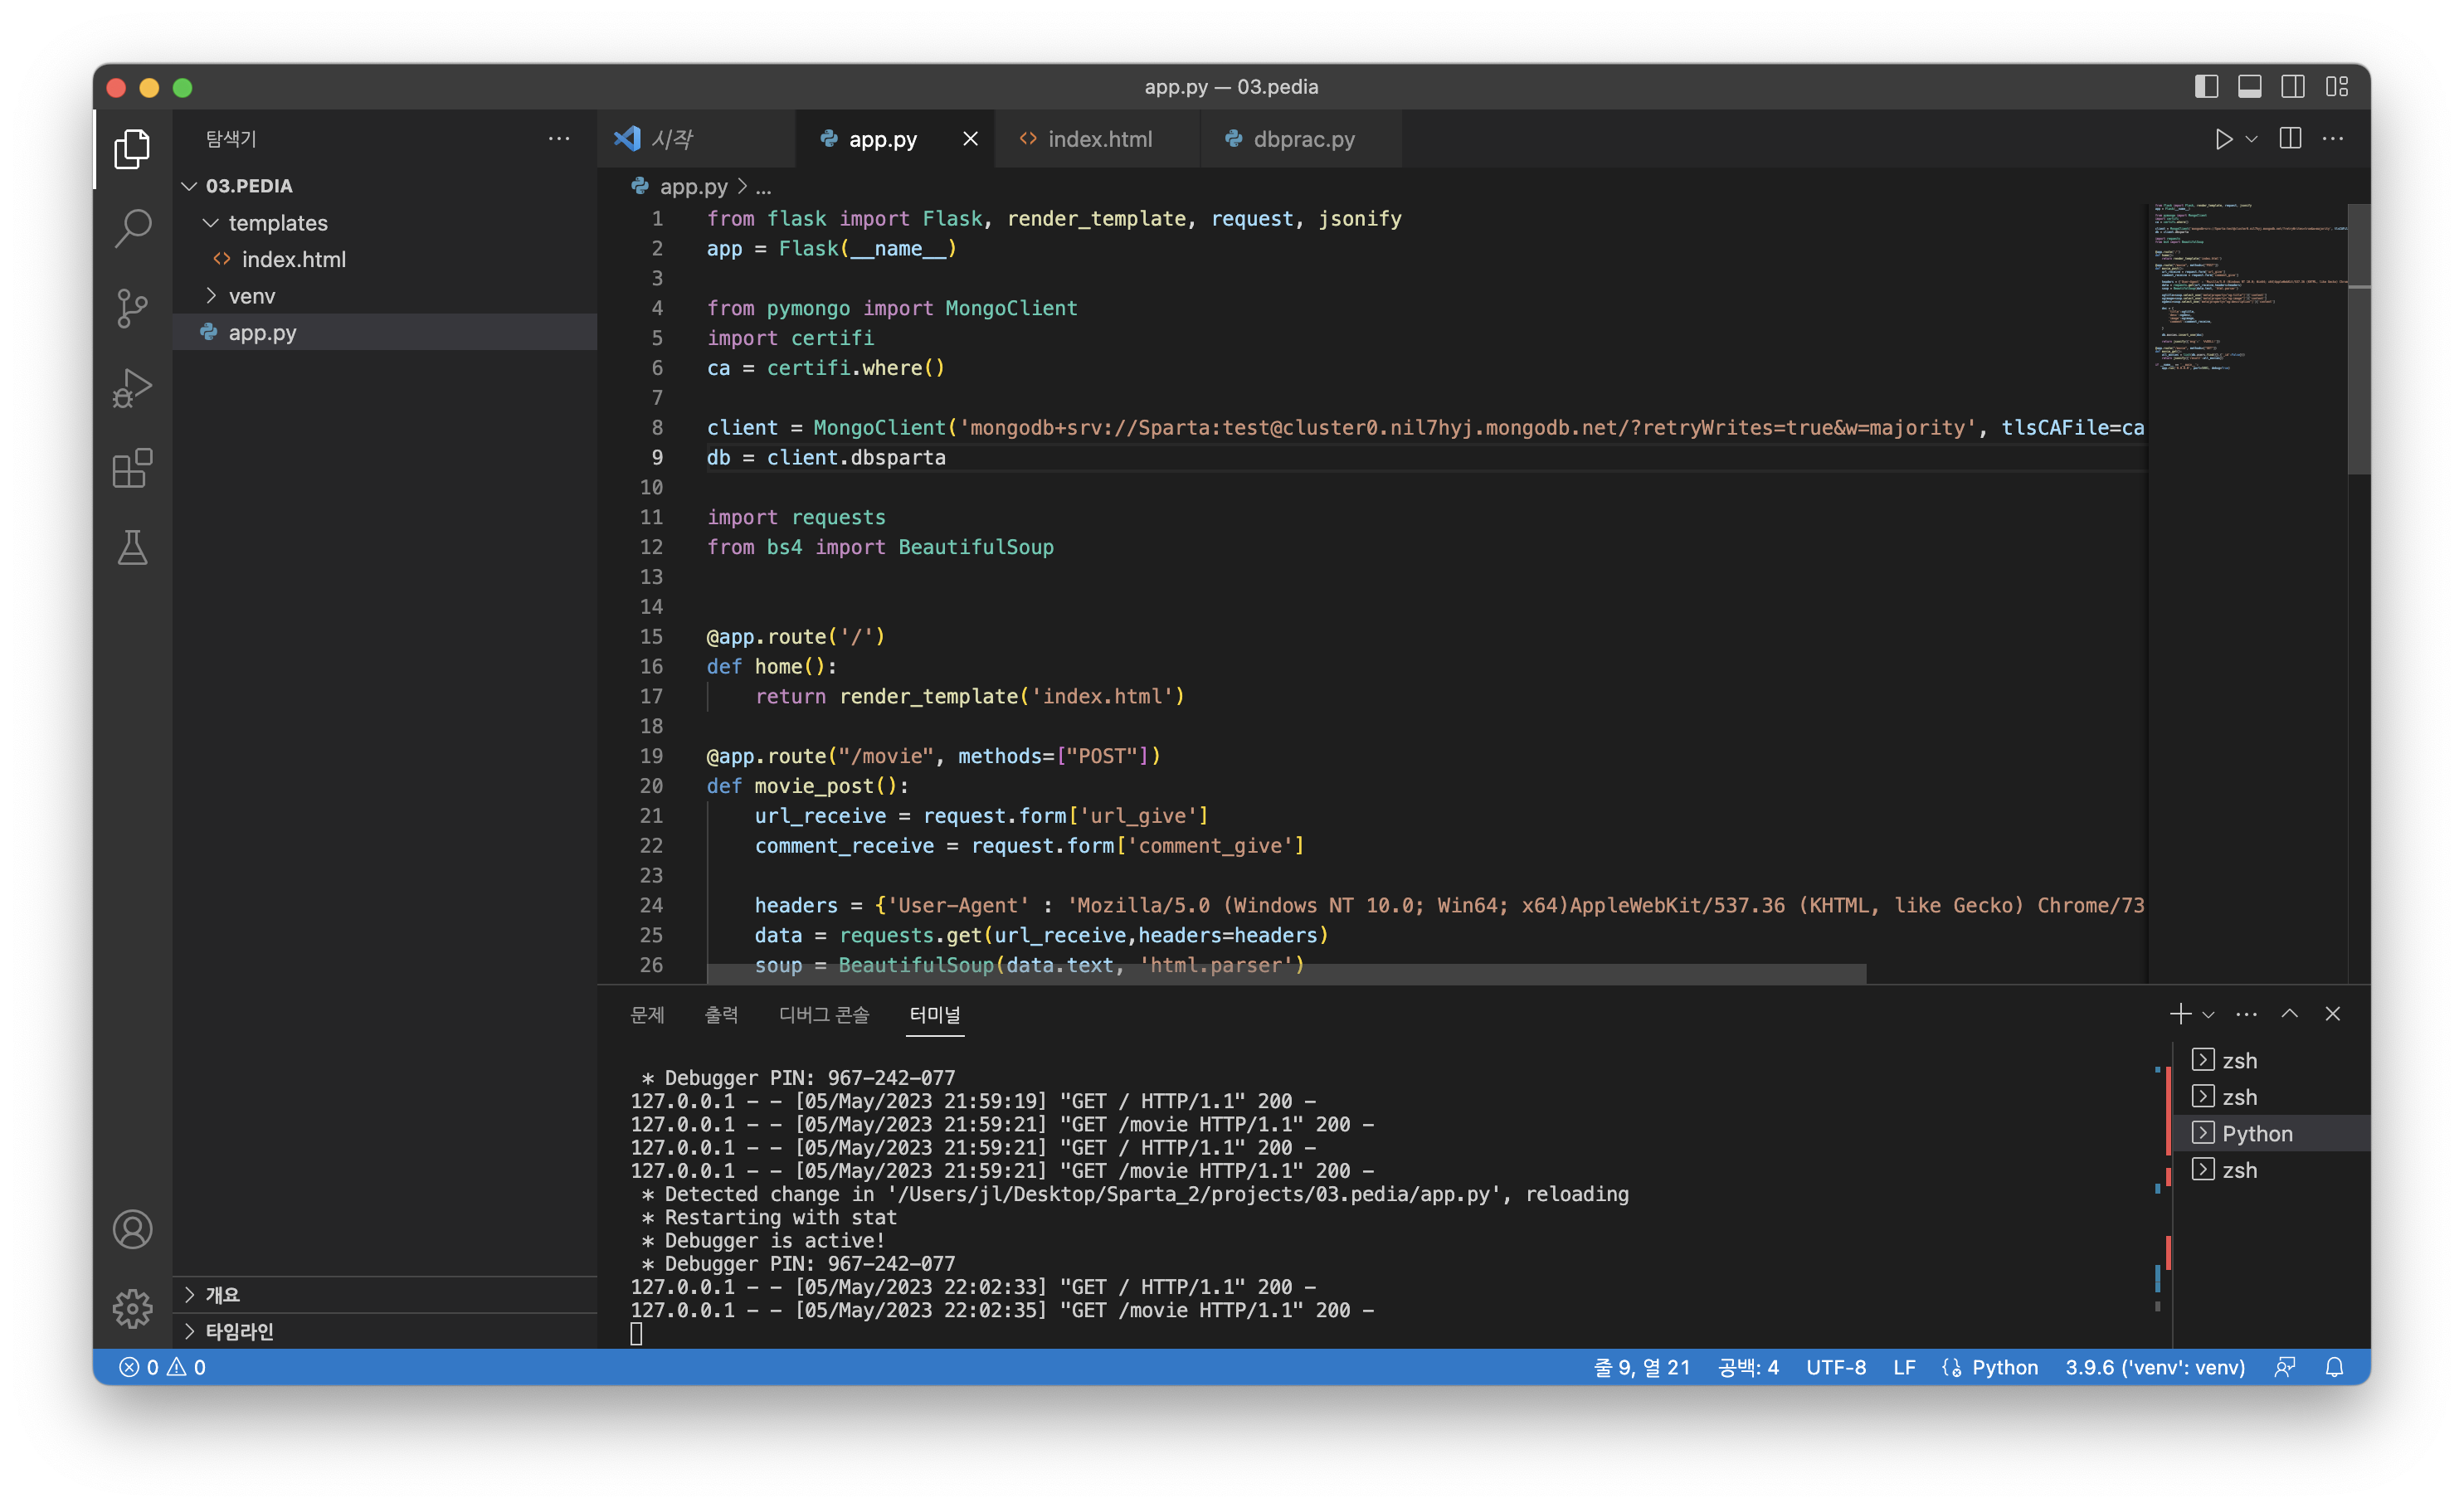This screenshot has height=1508, width=2464.
Task: Open Explorer views and more actions ellipsis
Action: coord(559,139)
